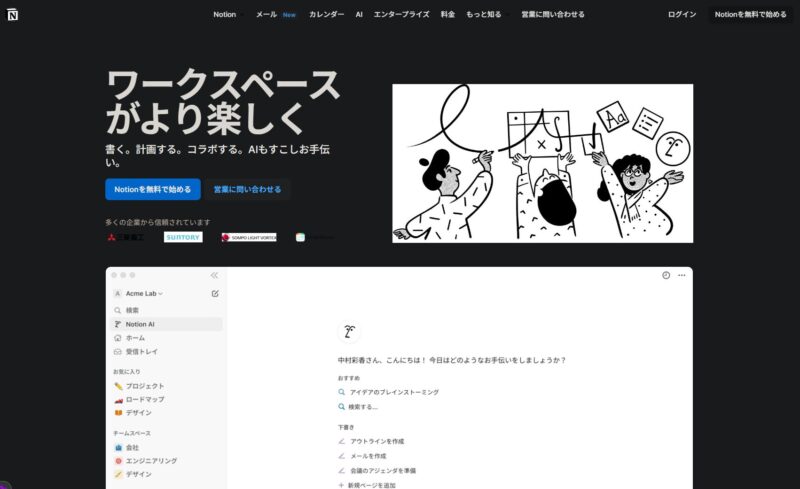Image resolution: width=800 pixels, height=489 pixels.
Task: Click the clock history icon in preview window
Action: 666,275
